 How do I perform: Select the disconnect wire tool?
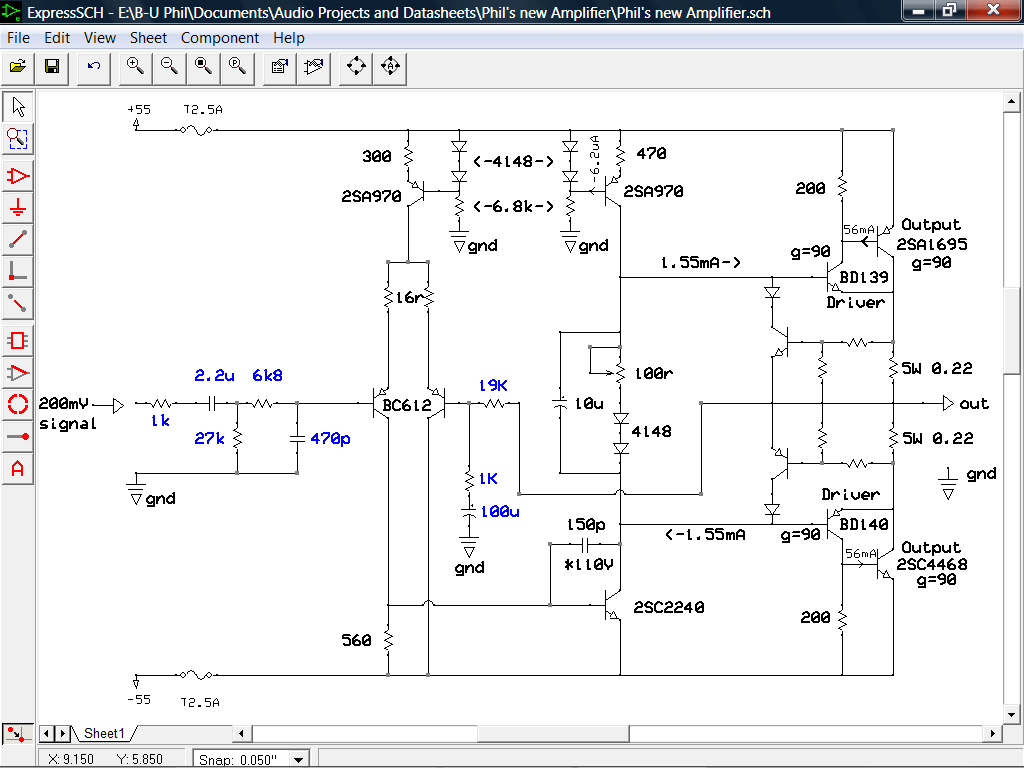pyautogui.click(x=18, y=304)
